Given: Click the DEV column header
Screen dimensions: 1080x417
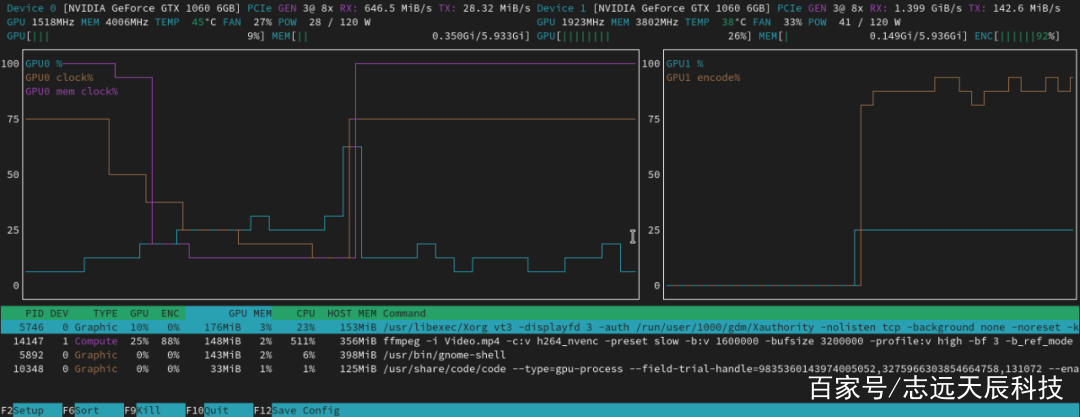Looking at the screenshot, I should click(x=59, y=313).
